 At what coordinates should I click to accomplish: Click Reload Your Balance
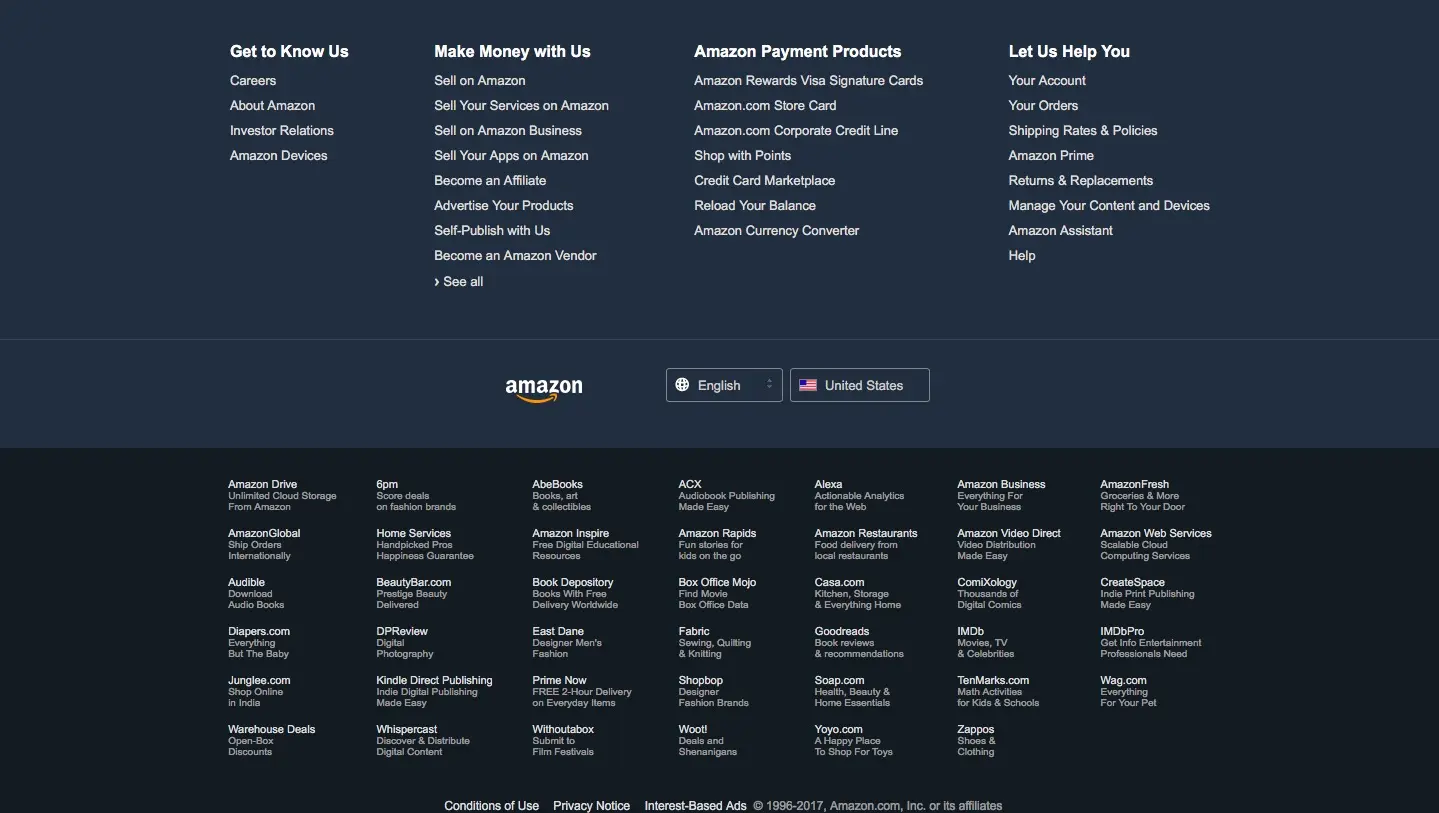pyautogui.click(x=755, y=206)
